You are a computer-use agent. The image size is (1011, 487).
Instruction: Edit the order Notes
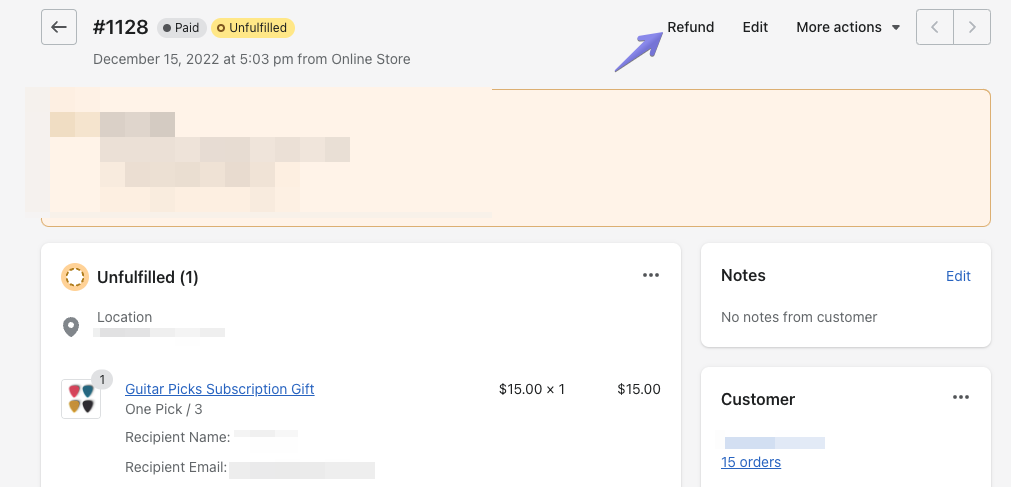pyautogui.click(x=958, y=276)
